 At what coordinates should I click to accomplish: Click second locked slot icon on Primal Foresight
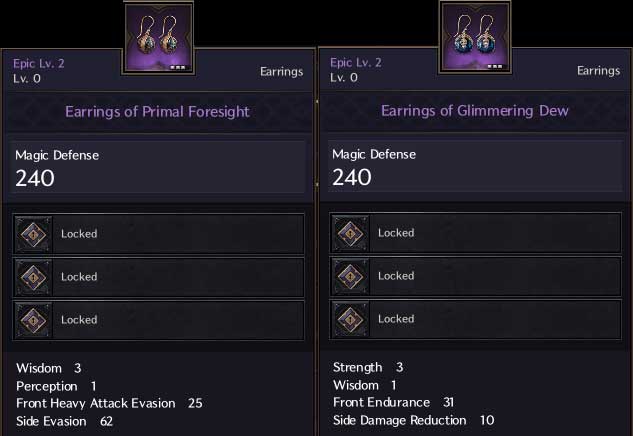click(x=35, y=277)
